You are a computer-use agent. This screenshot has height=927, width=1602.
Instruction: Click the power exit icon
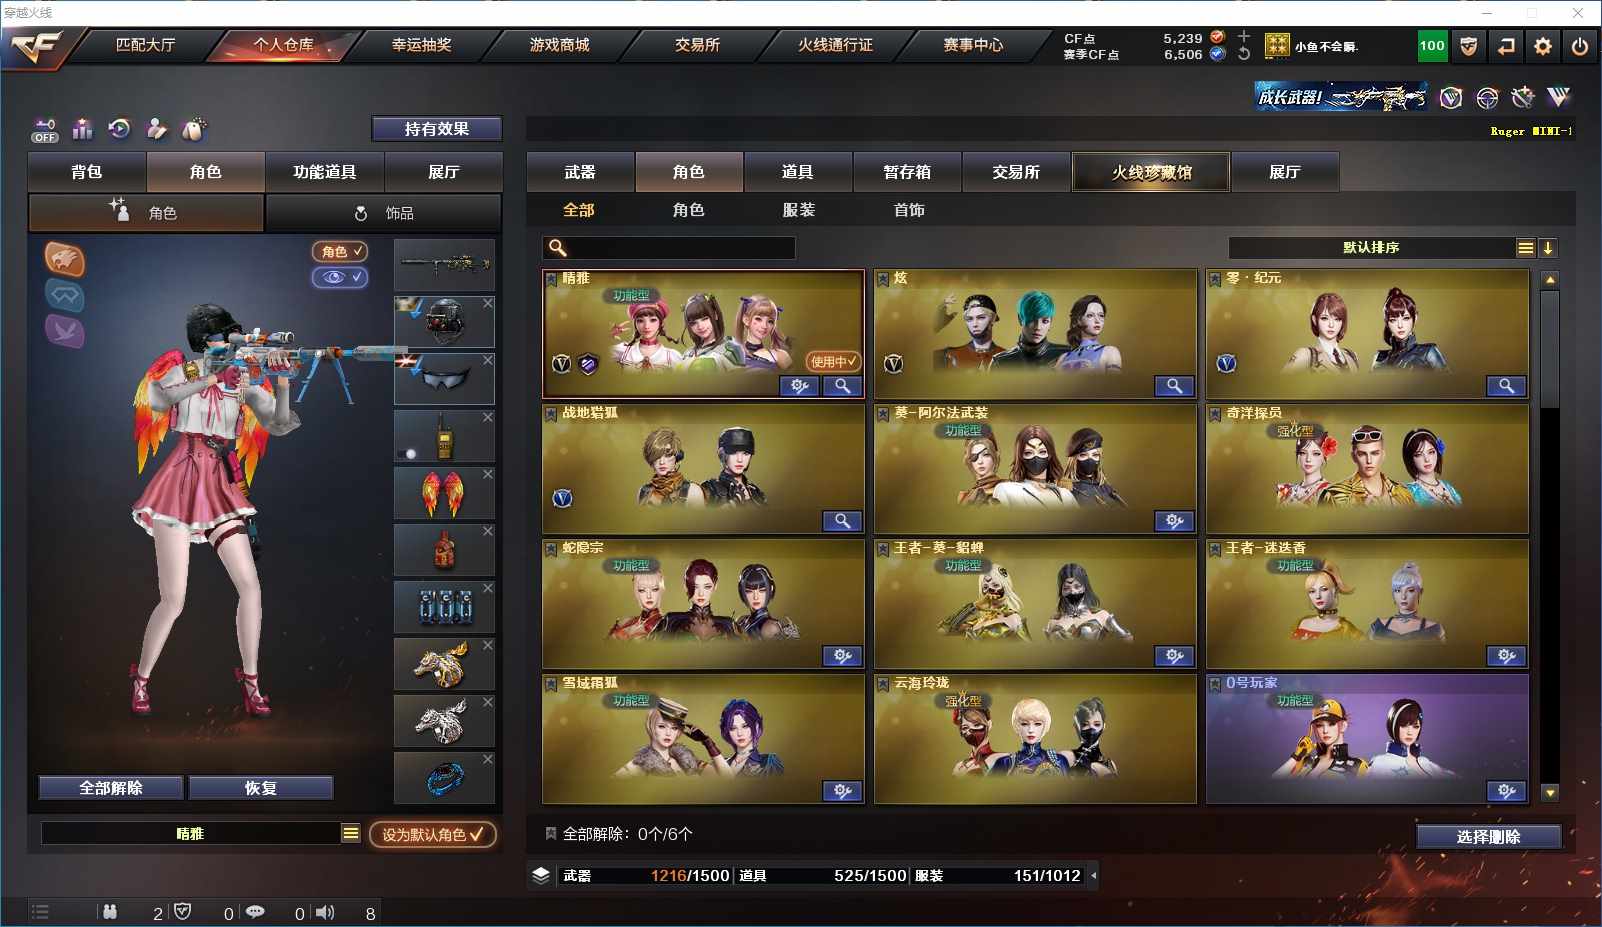[1580, 46]
